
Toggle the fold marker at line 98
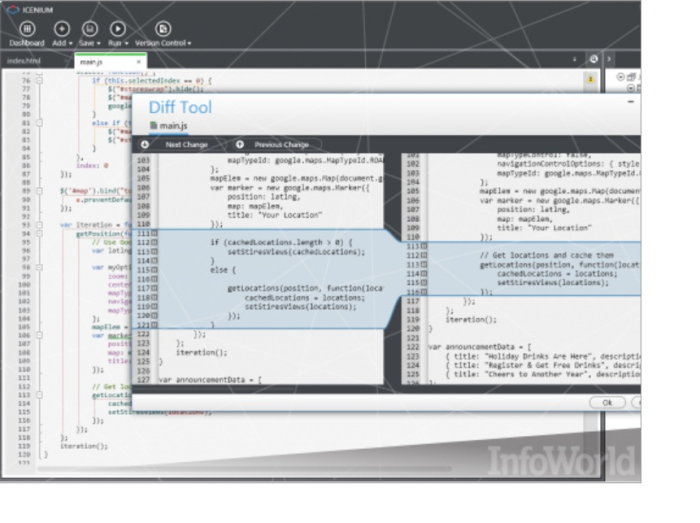(39, 267)
